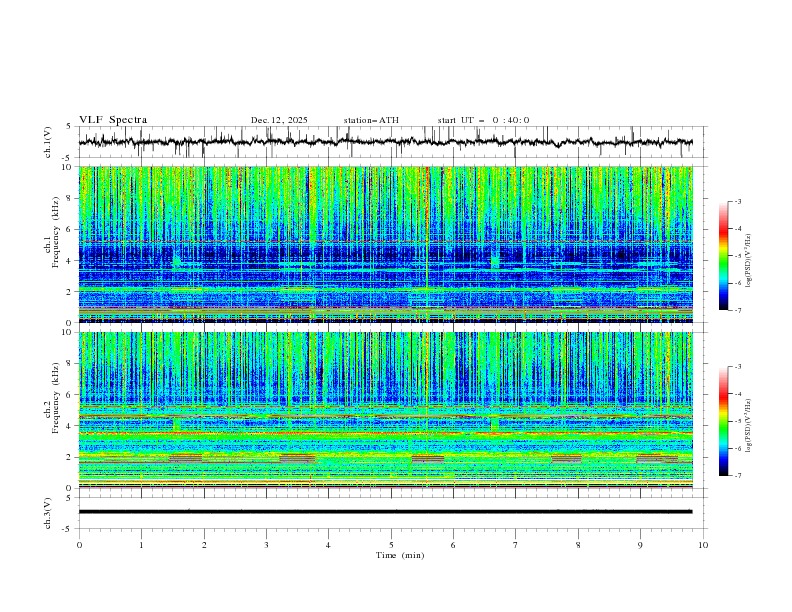Screen dimensions: 792x612
Task: Click the 'ch.1(V)' axis label
Action: pos(48,142)
